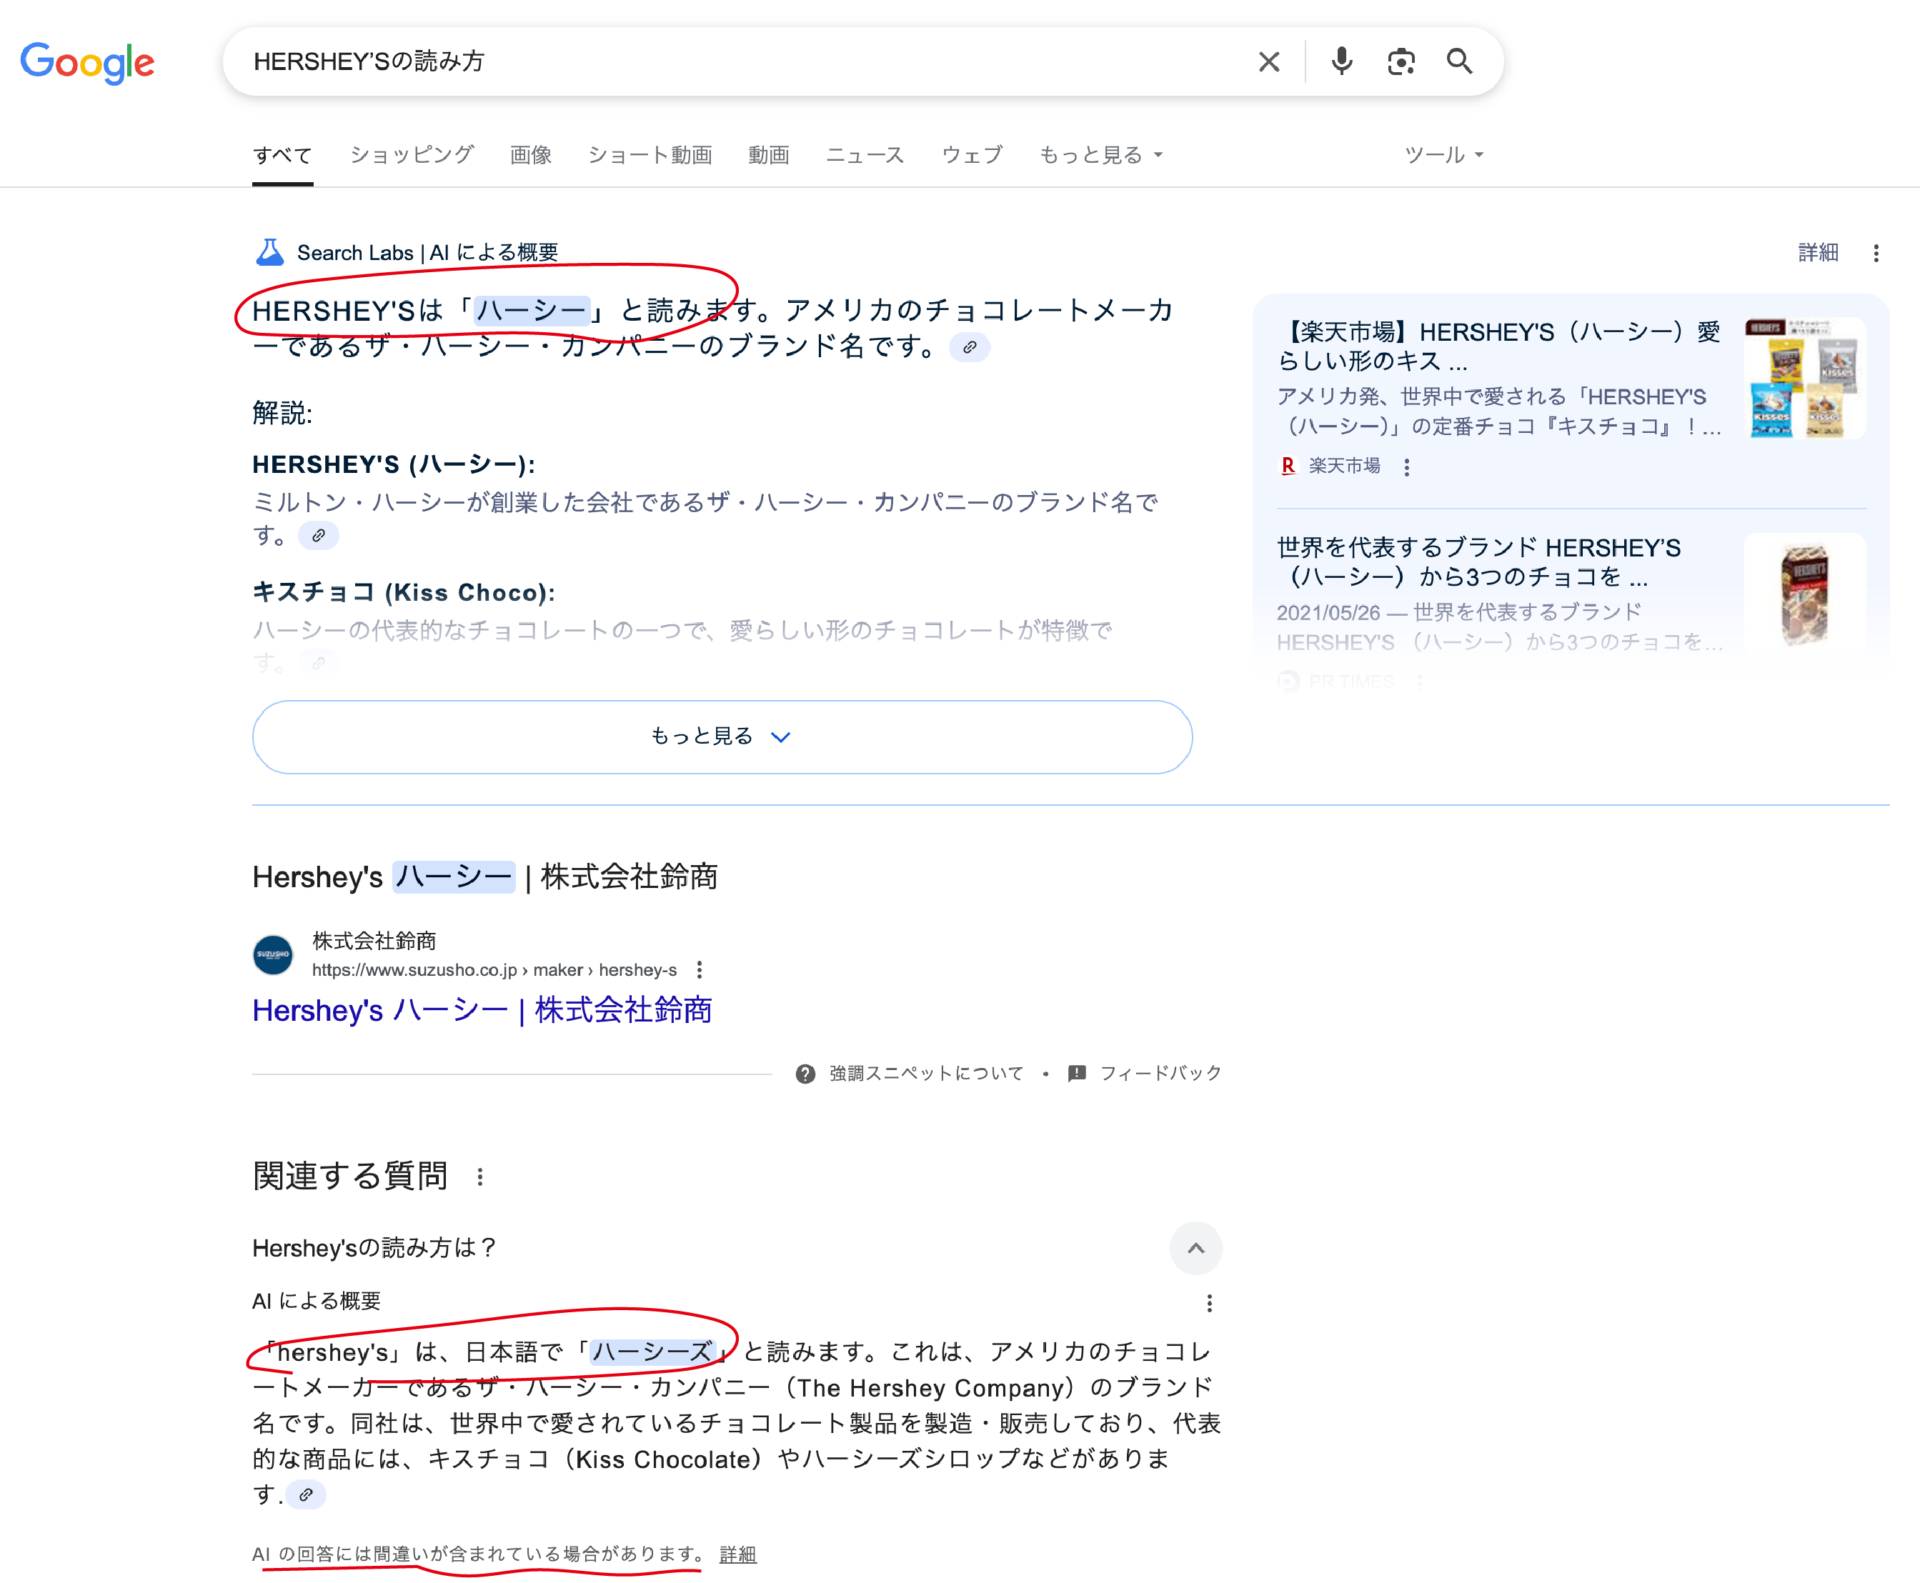
Task: Click the link chip after シロップなどがあります
Action: tap(306, 1495)
